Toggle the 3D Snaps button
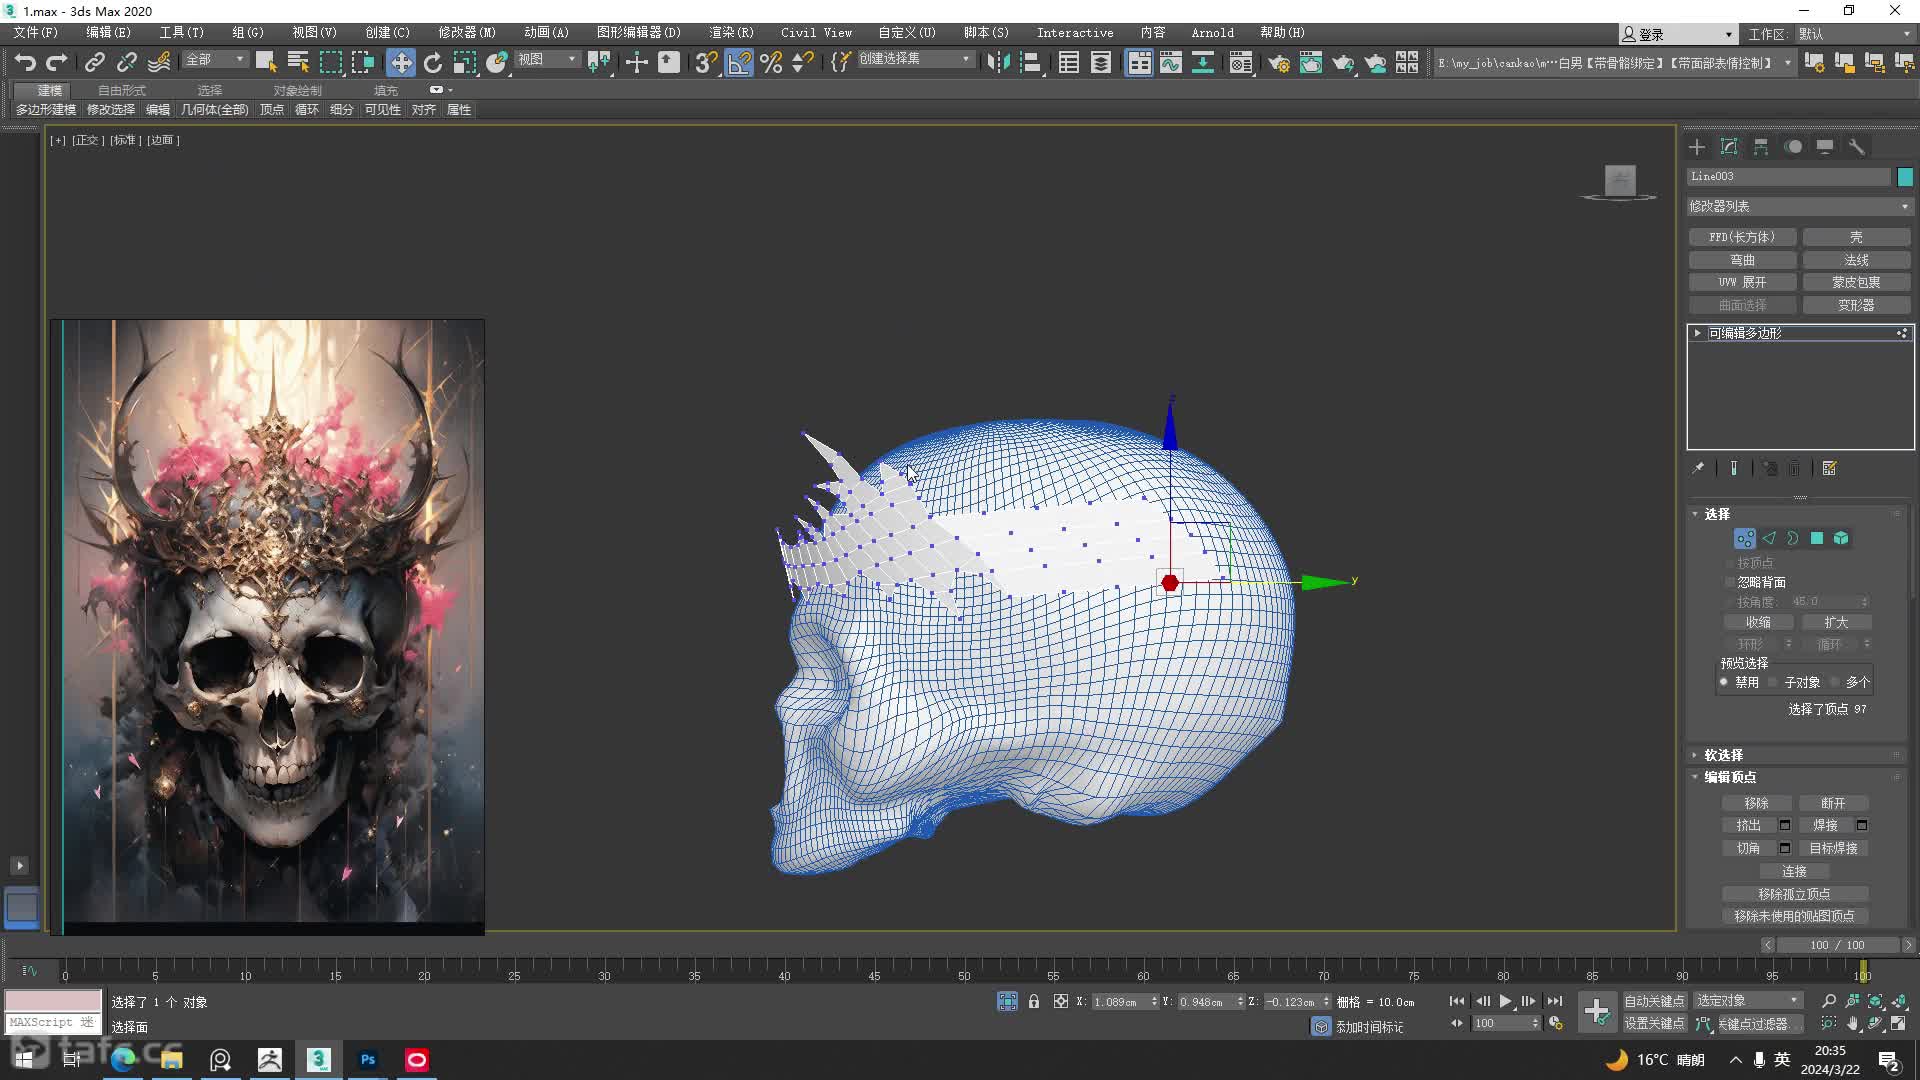Screen dimensions: 1920x1080 (x=706, y=62)
